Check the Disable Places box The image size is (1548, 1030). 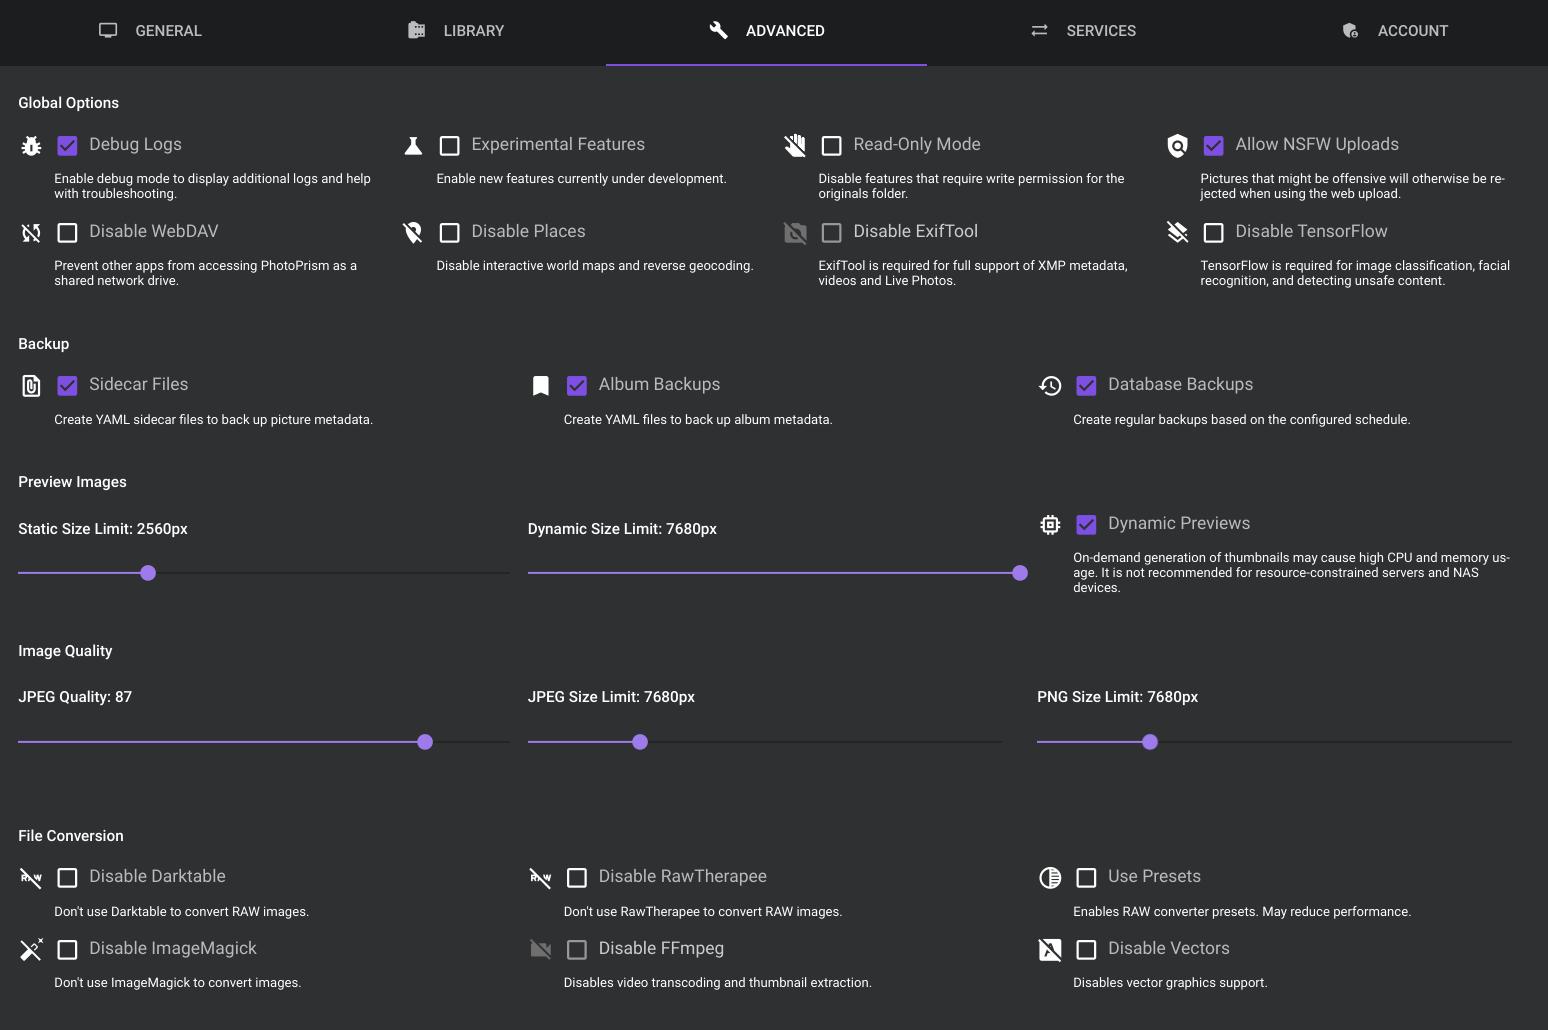[x=450, y=233]
